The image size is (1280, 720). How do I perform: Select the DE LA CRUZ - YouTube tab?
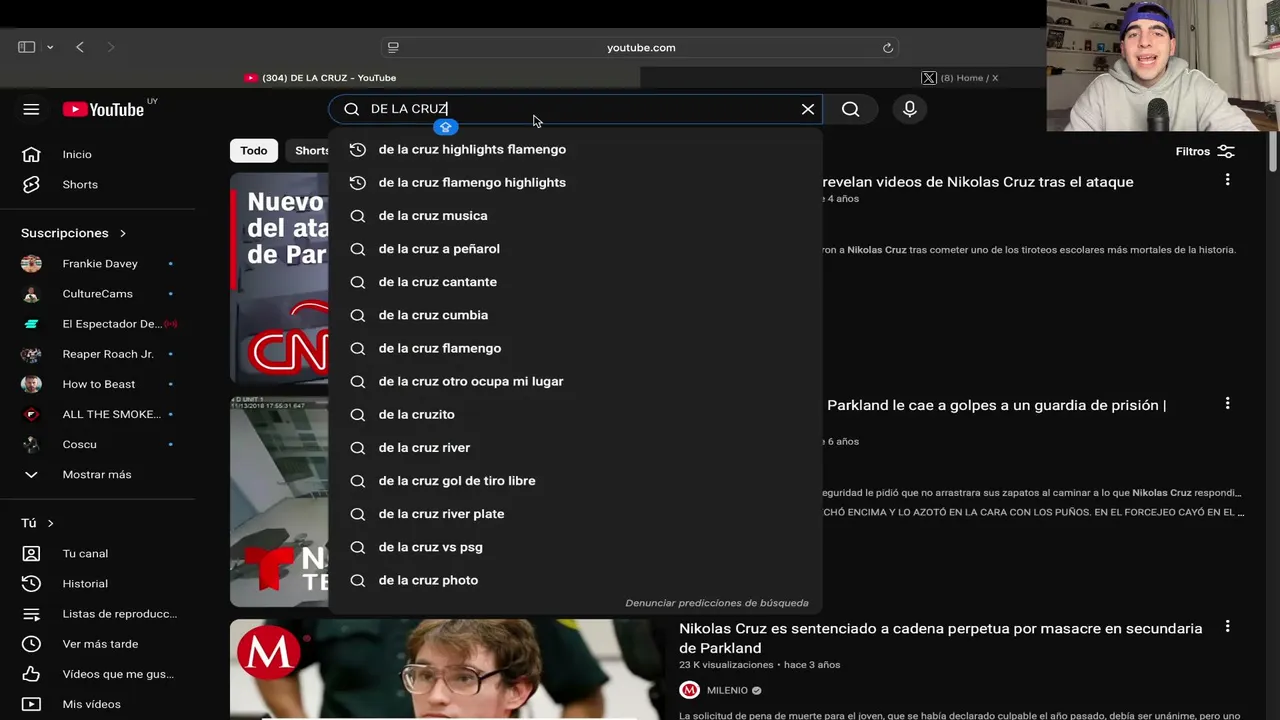[320, 78]
